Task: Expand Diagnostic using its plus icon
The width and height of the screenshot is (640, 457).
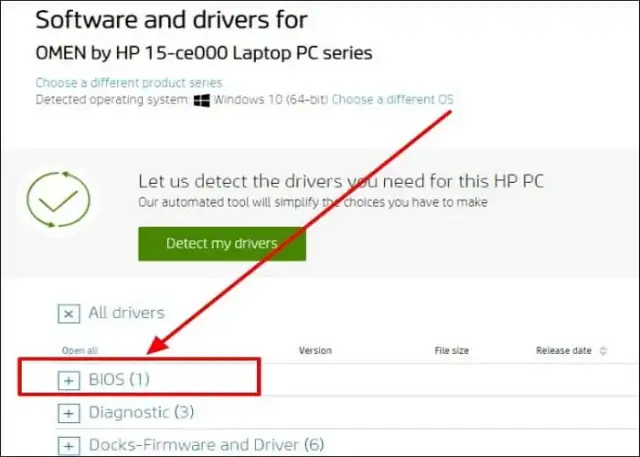Action: (x=69, y=413)
